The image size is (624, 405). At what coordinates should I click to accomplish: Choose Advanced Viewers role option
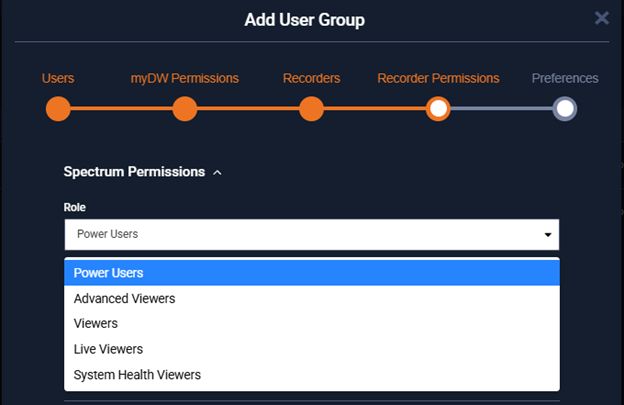click(124, 298)
